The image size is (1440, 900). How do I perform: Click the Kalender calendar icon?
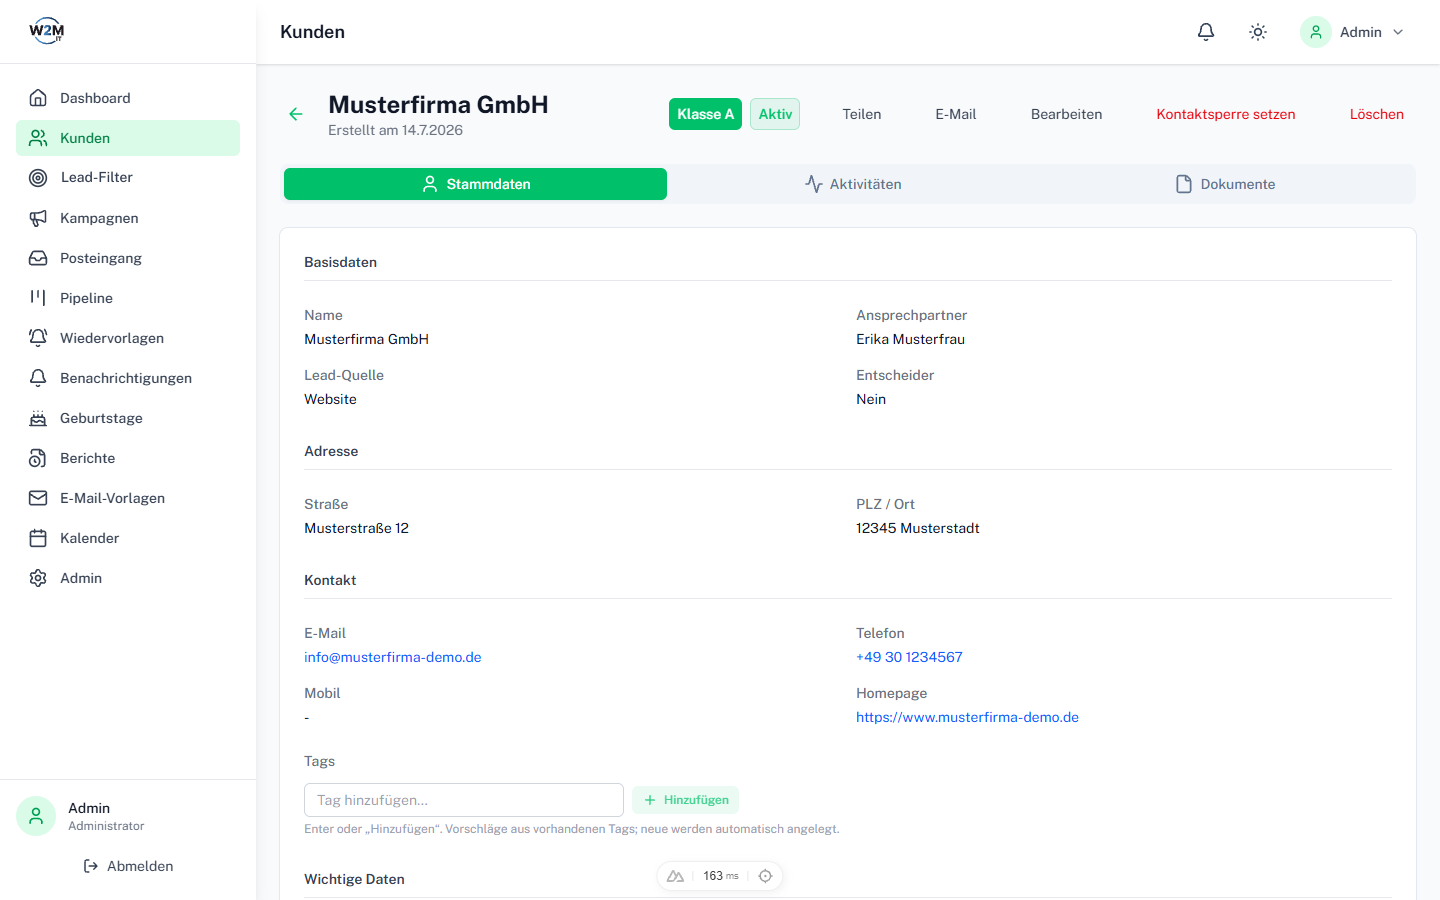click(x=38, y=538)
